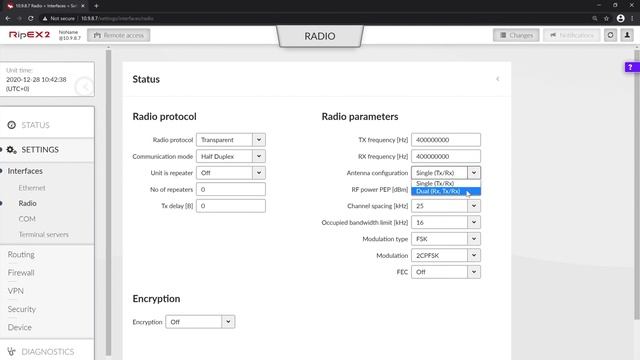Open Terminal servers settings
The image size is (640, 360).
click(x=44, y=235)
